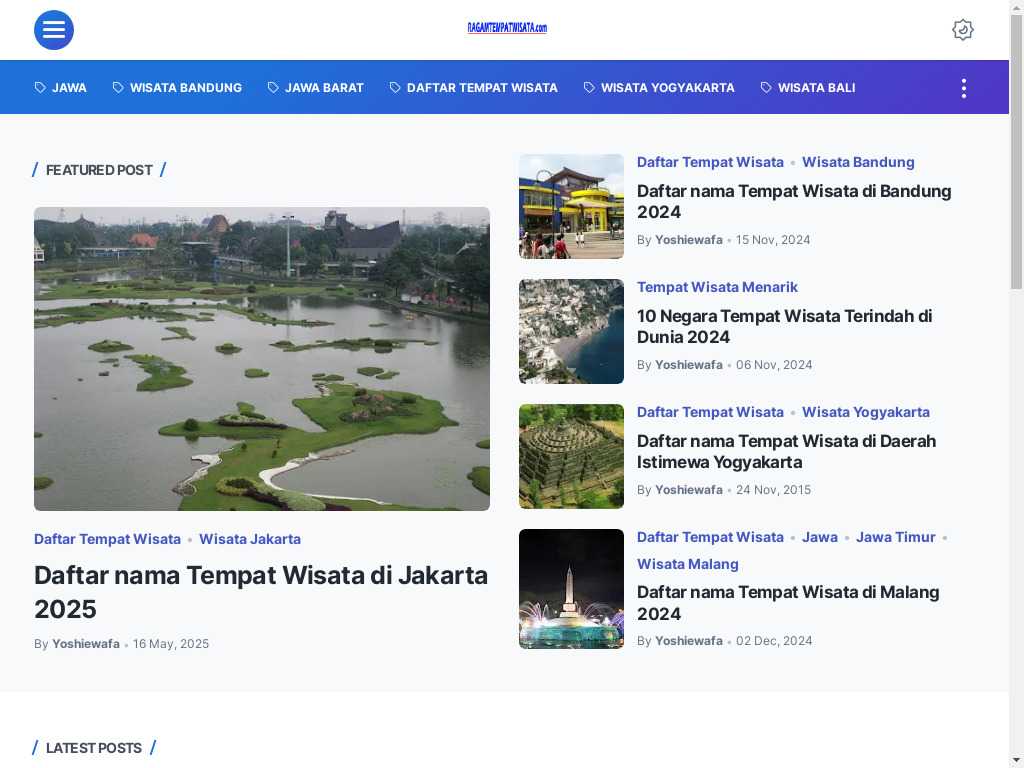The height and width of the screenshot is (768, 1024).
Task: Click the Wisata Jakarta category link
Action: click(x=250, y=539)
